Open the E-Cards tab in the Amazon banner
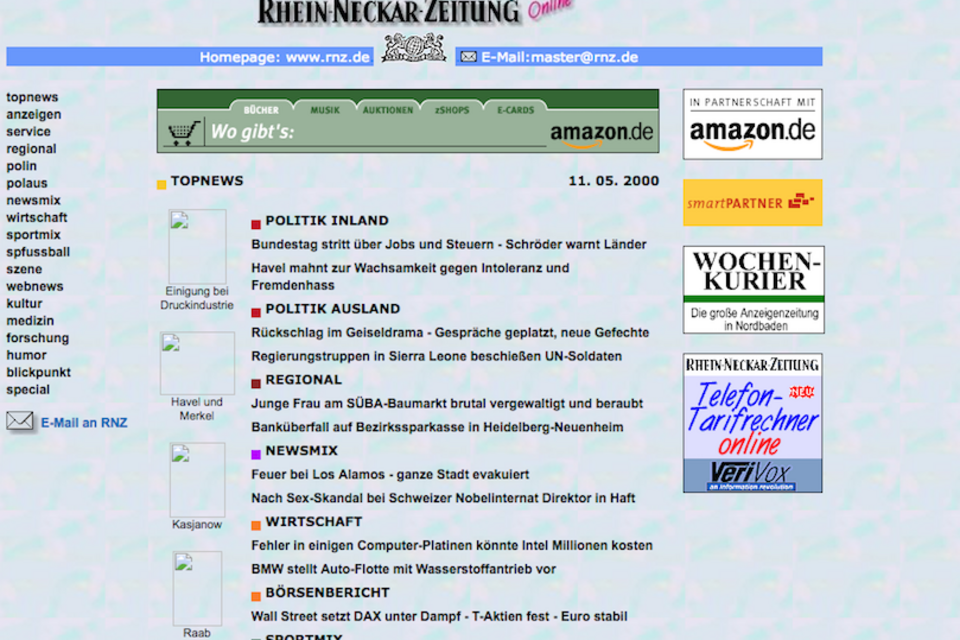The width and height of the screenshot is (960, 640). click(x=516, y=110)
